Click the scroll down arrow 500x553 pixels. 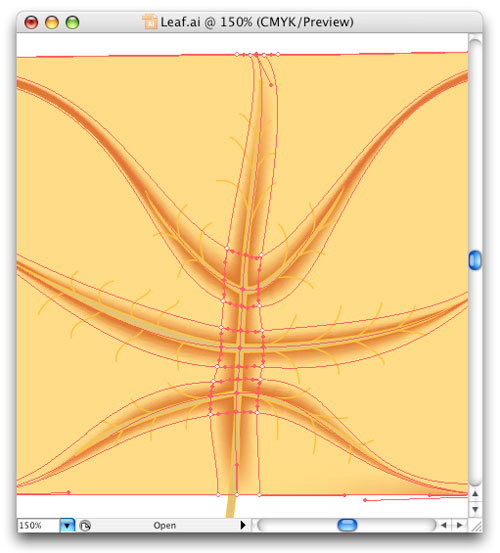pos(475,509)
